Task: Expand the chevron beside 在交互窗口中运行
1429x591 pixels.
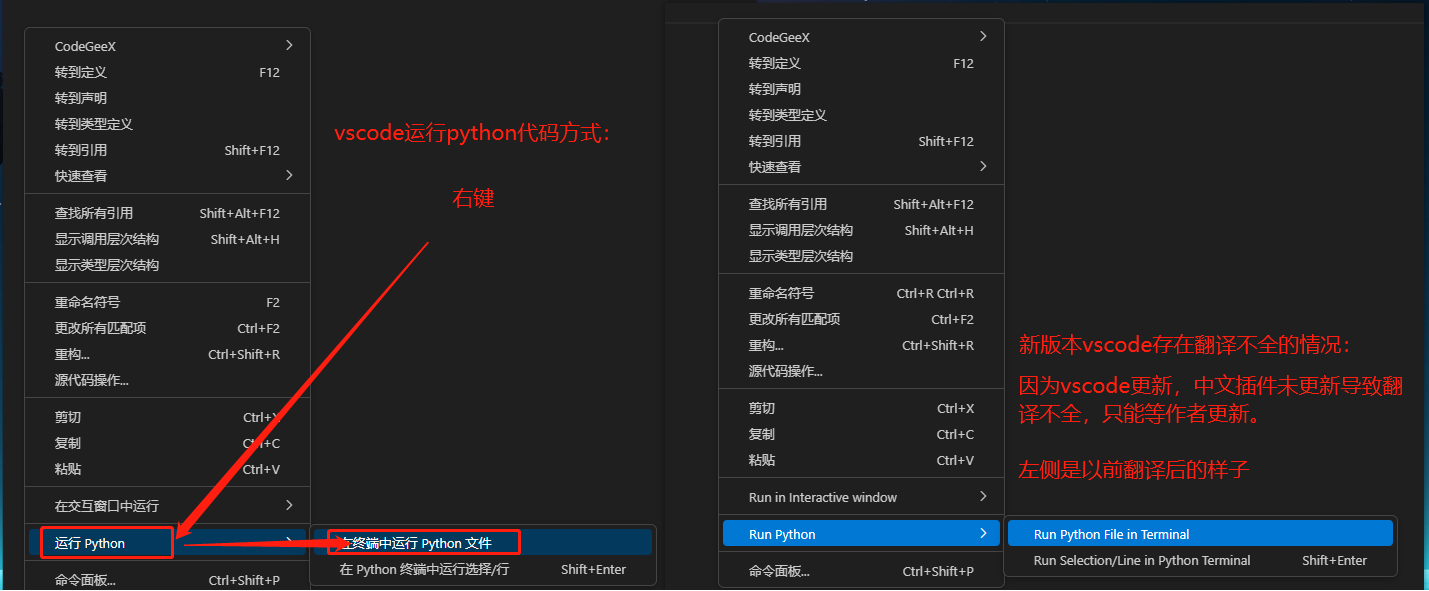Action: click(x=289, y=505)
